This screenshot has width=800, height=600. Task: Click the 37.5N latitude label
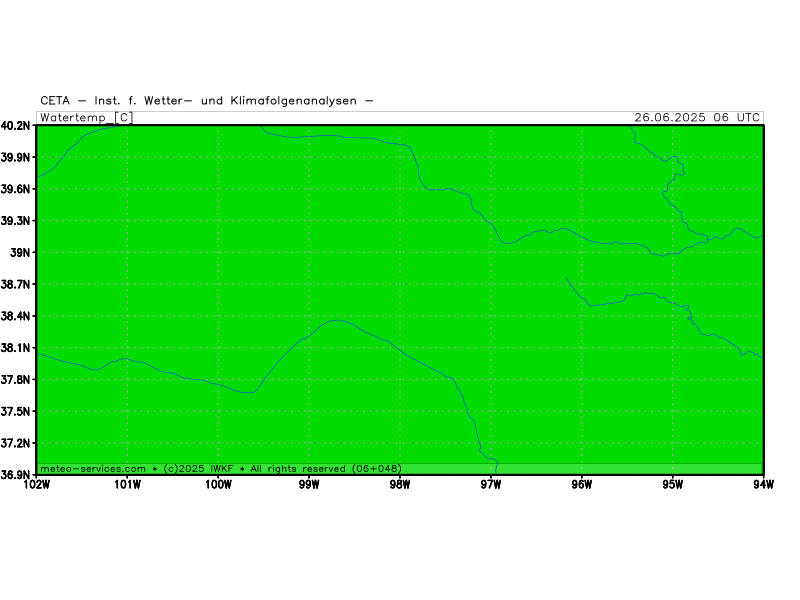[x=15, y=411]
